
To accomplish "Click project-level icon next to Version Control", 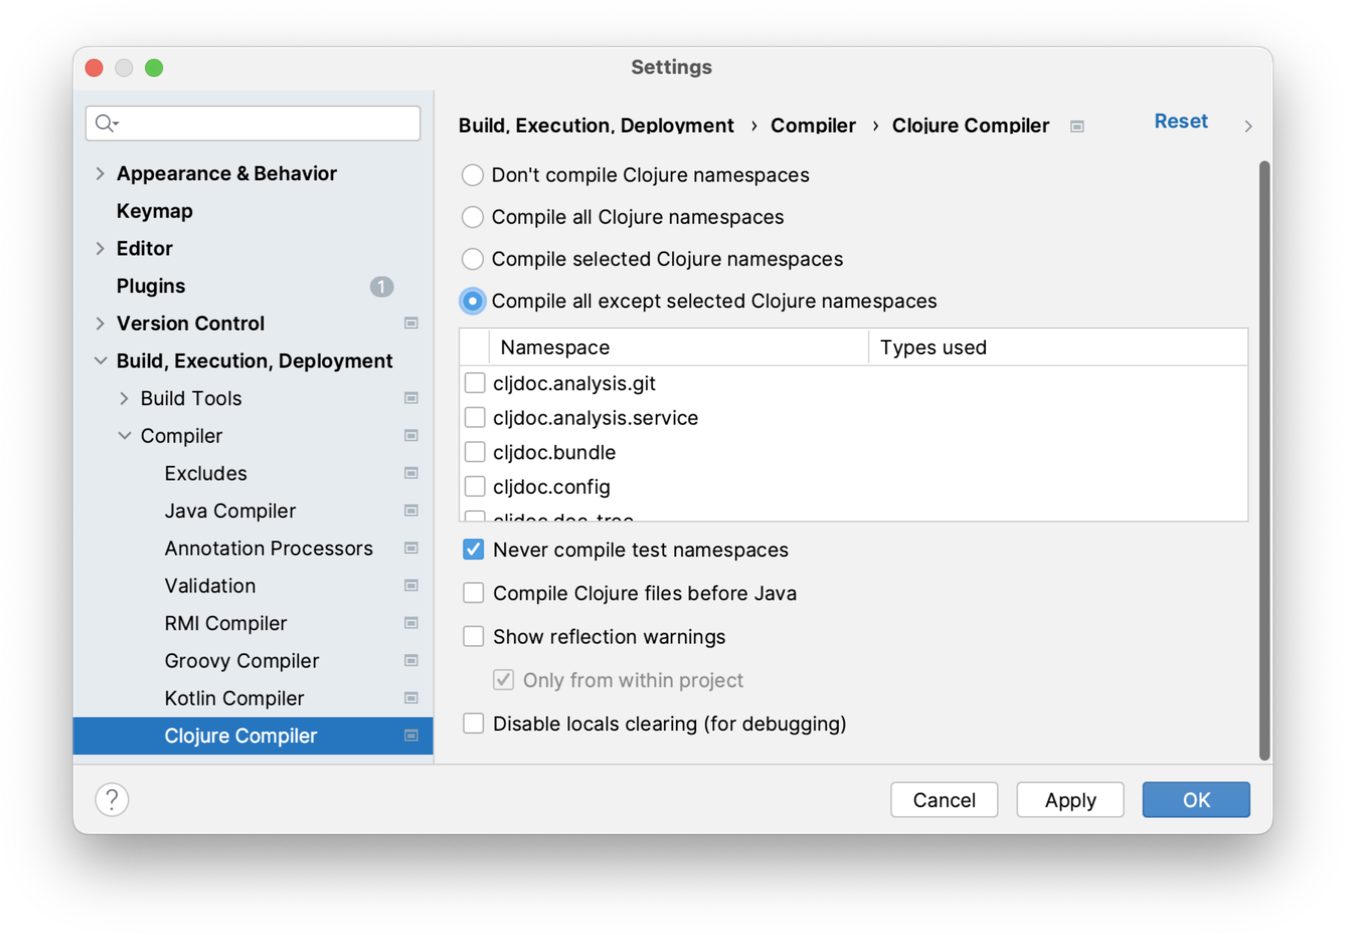I will click(411, 323).
